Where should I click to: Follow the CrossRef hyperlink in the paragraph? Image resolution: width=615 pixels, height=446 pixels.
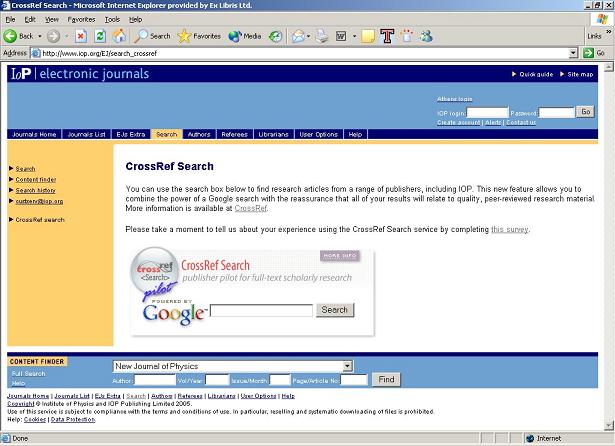tap(251, 208)
